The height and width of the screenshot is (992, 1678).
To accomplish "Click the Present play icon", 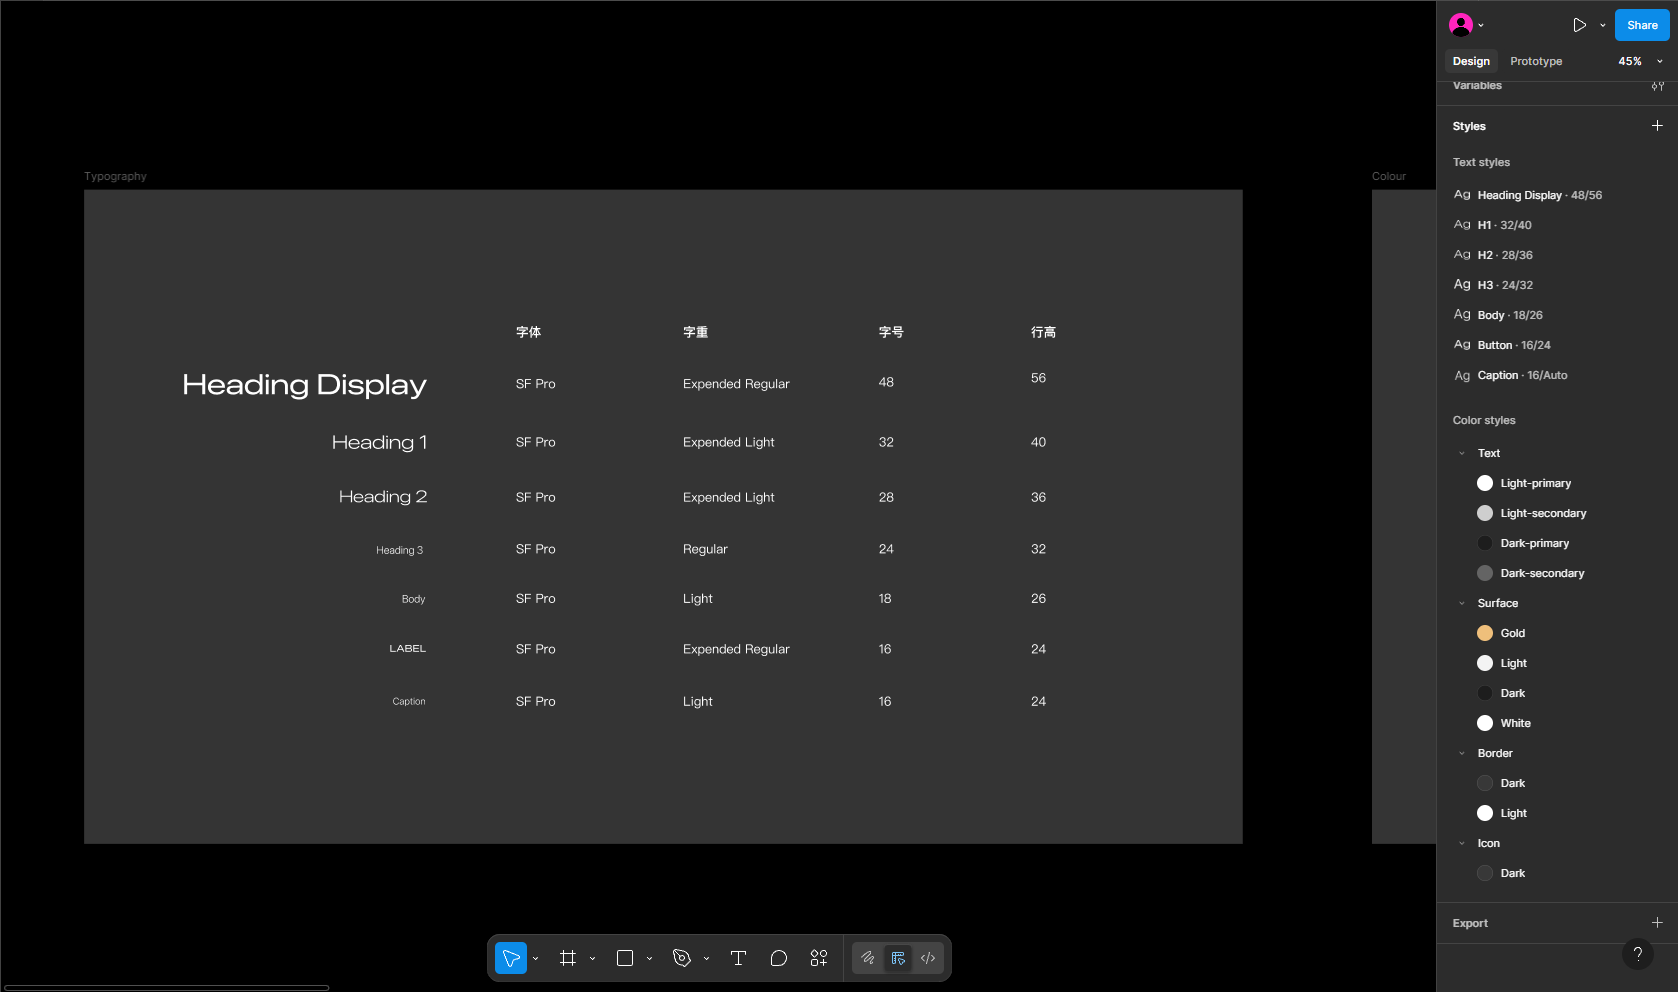I will pos(1579,25).
